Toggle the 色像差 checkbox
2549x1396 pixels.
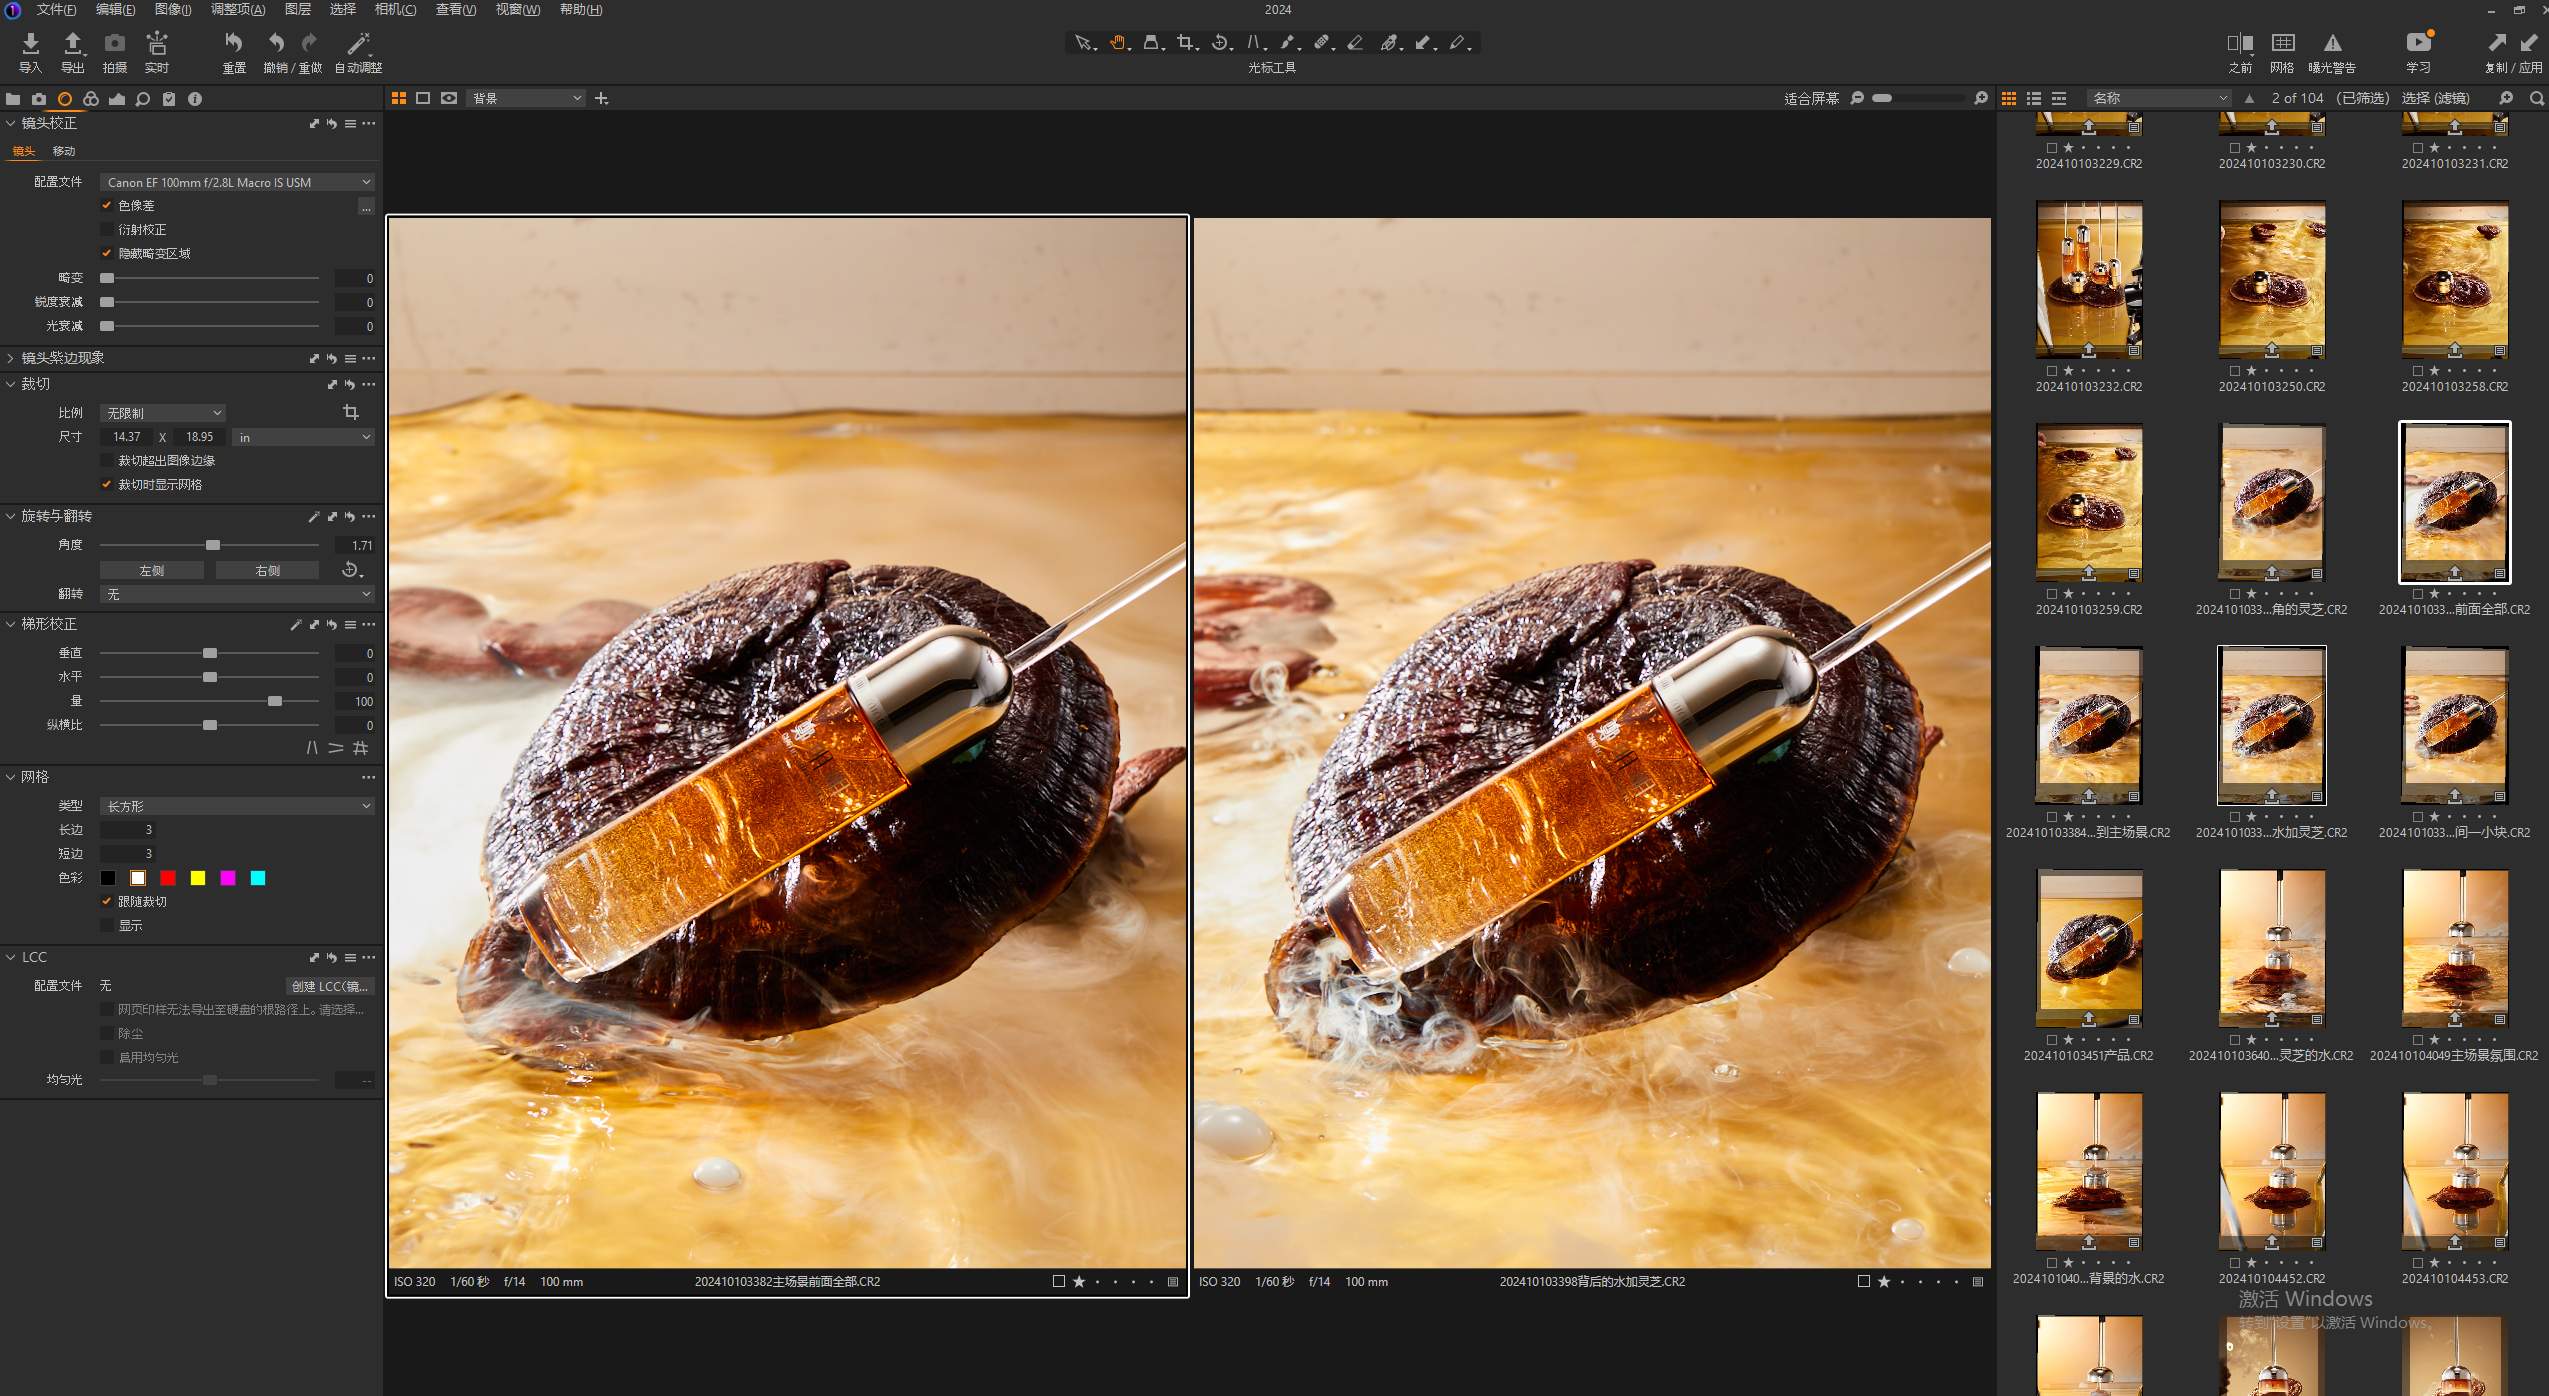click(x=107, y=205)
